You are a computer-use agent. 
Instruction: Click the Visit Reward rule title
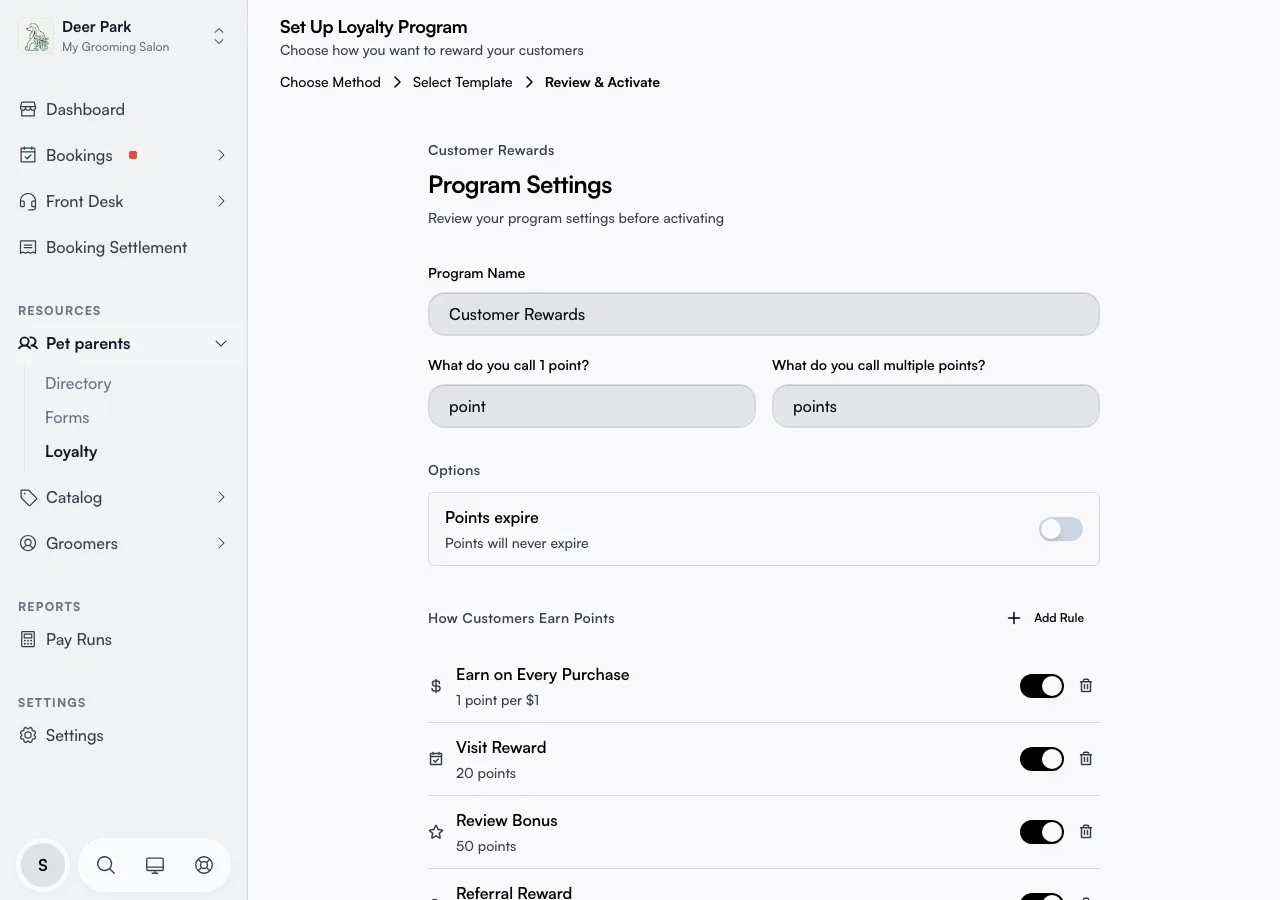(x=501, y=747)
